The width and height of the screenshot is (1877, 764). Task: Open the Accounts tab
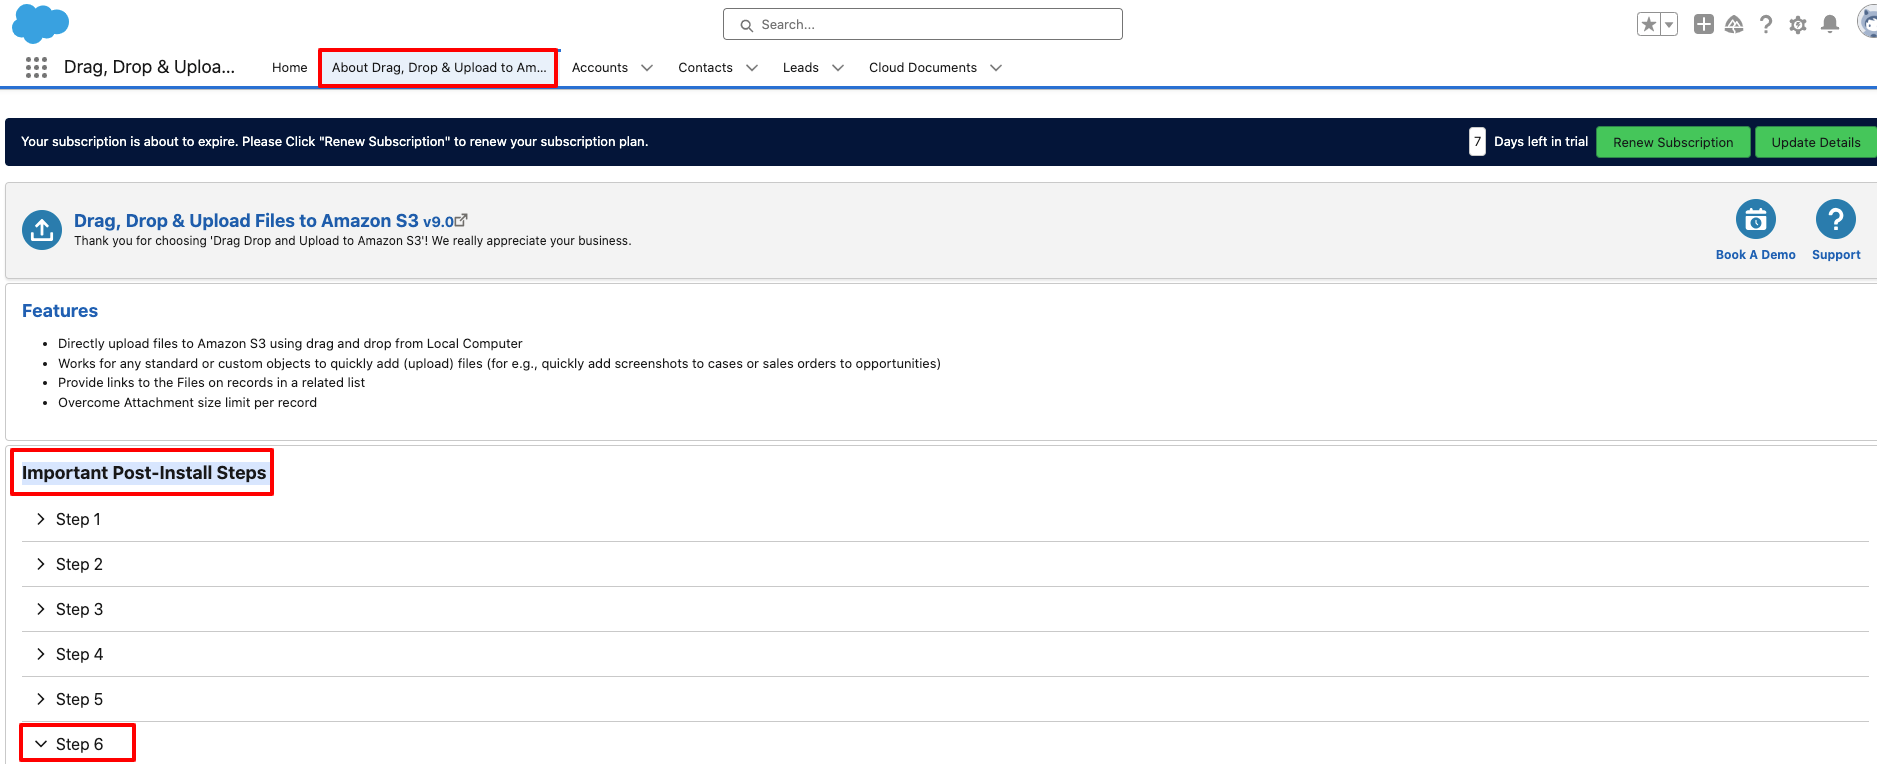[600, 67]
